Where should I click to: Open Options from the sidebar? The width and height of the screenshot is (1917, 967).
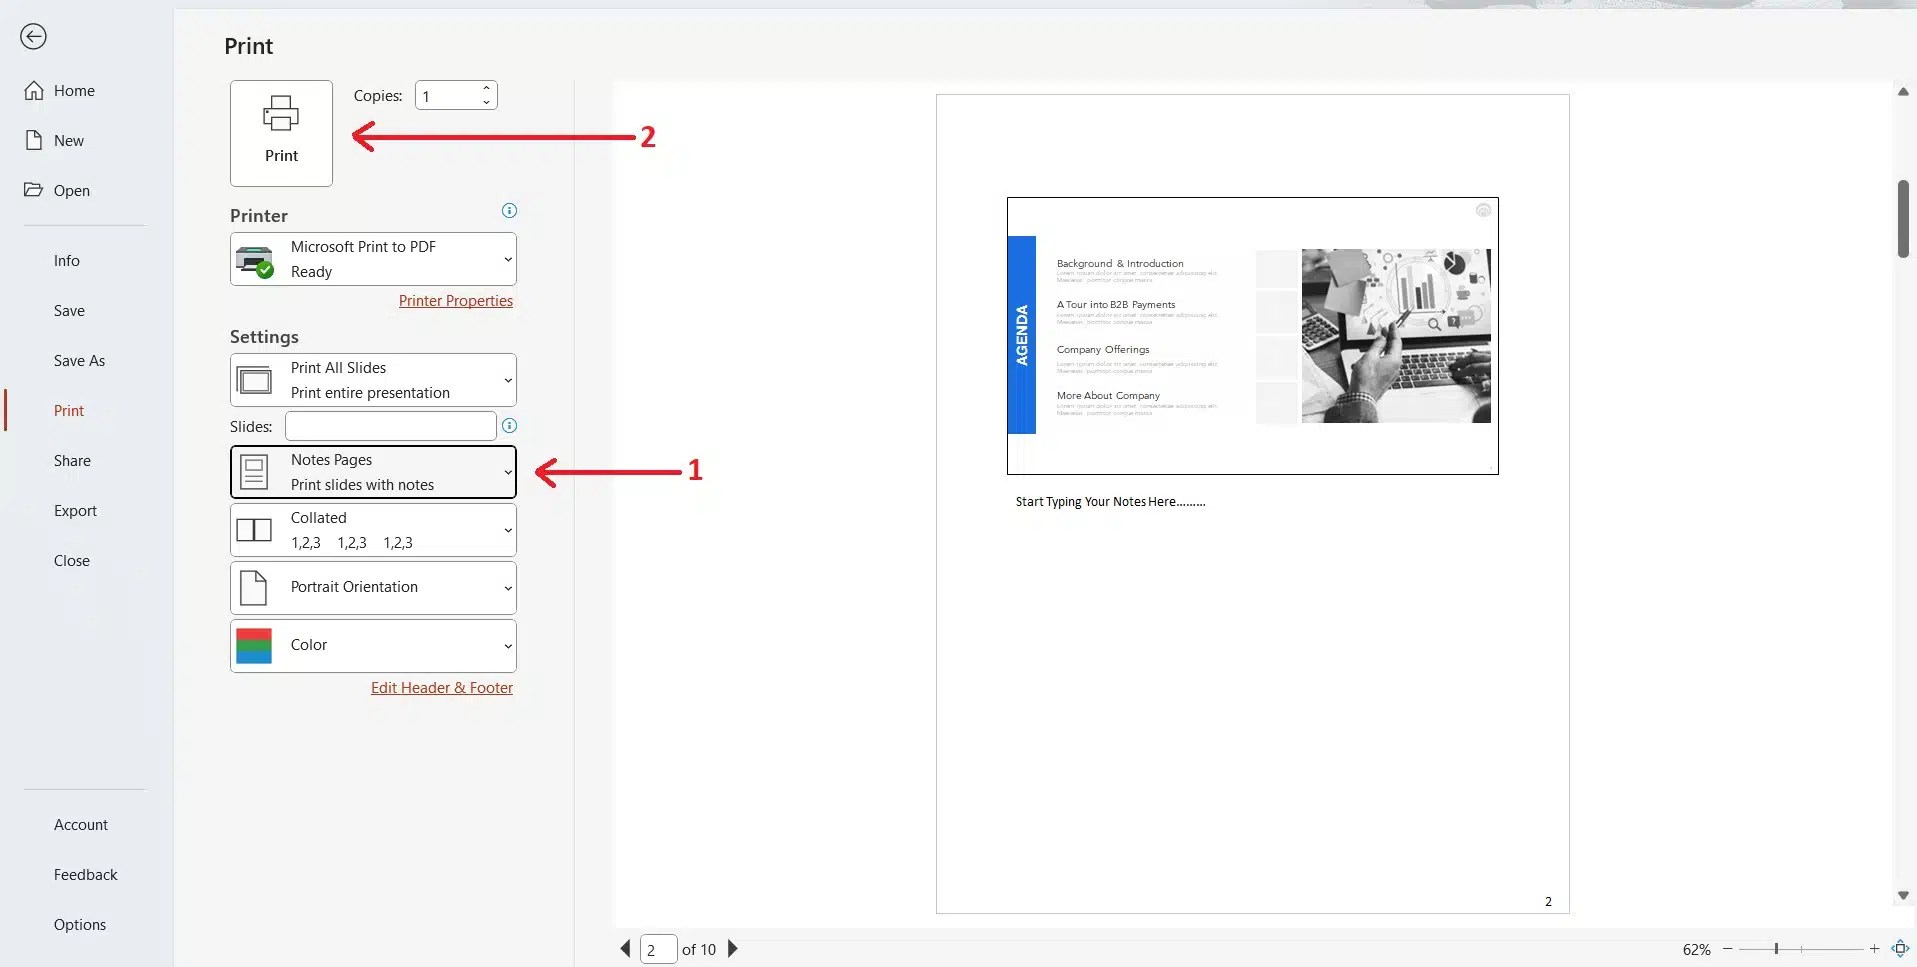pos(80,924)
